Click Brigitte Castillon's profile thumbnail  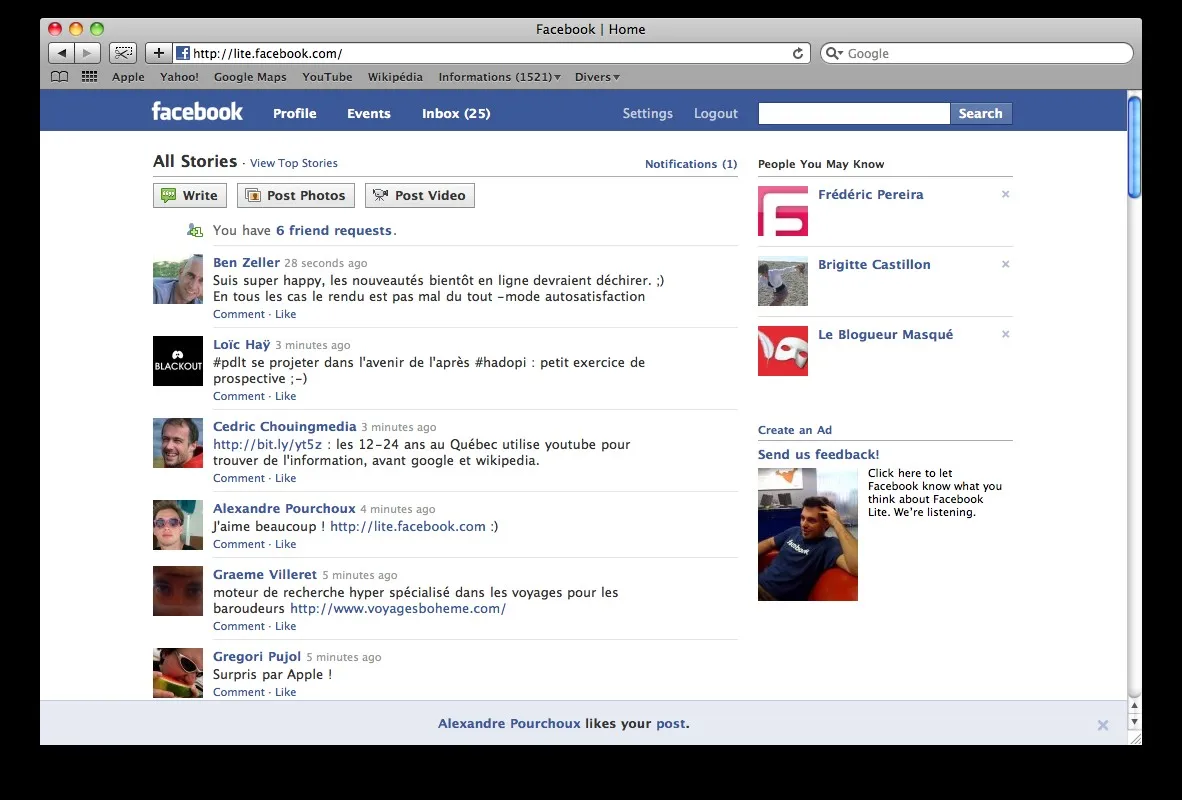point(782,281)
